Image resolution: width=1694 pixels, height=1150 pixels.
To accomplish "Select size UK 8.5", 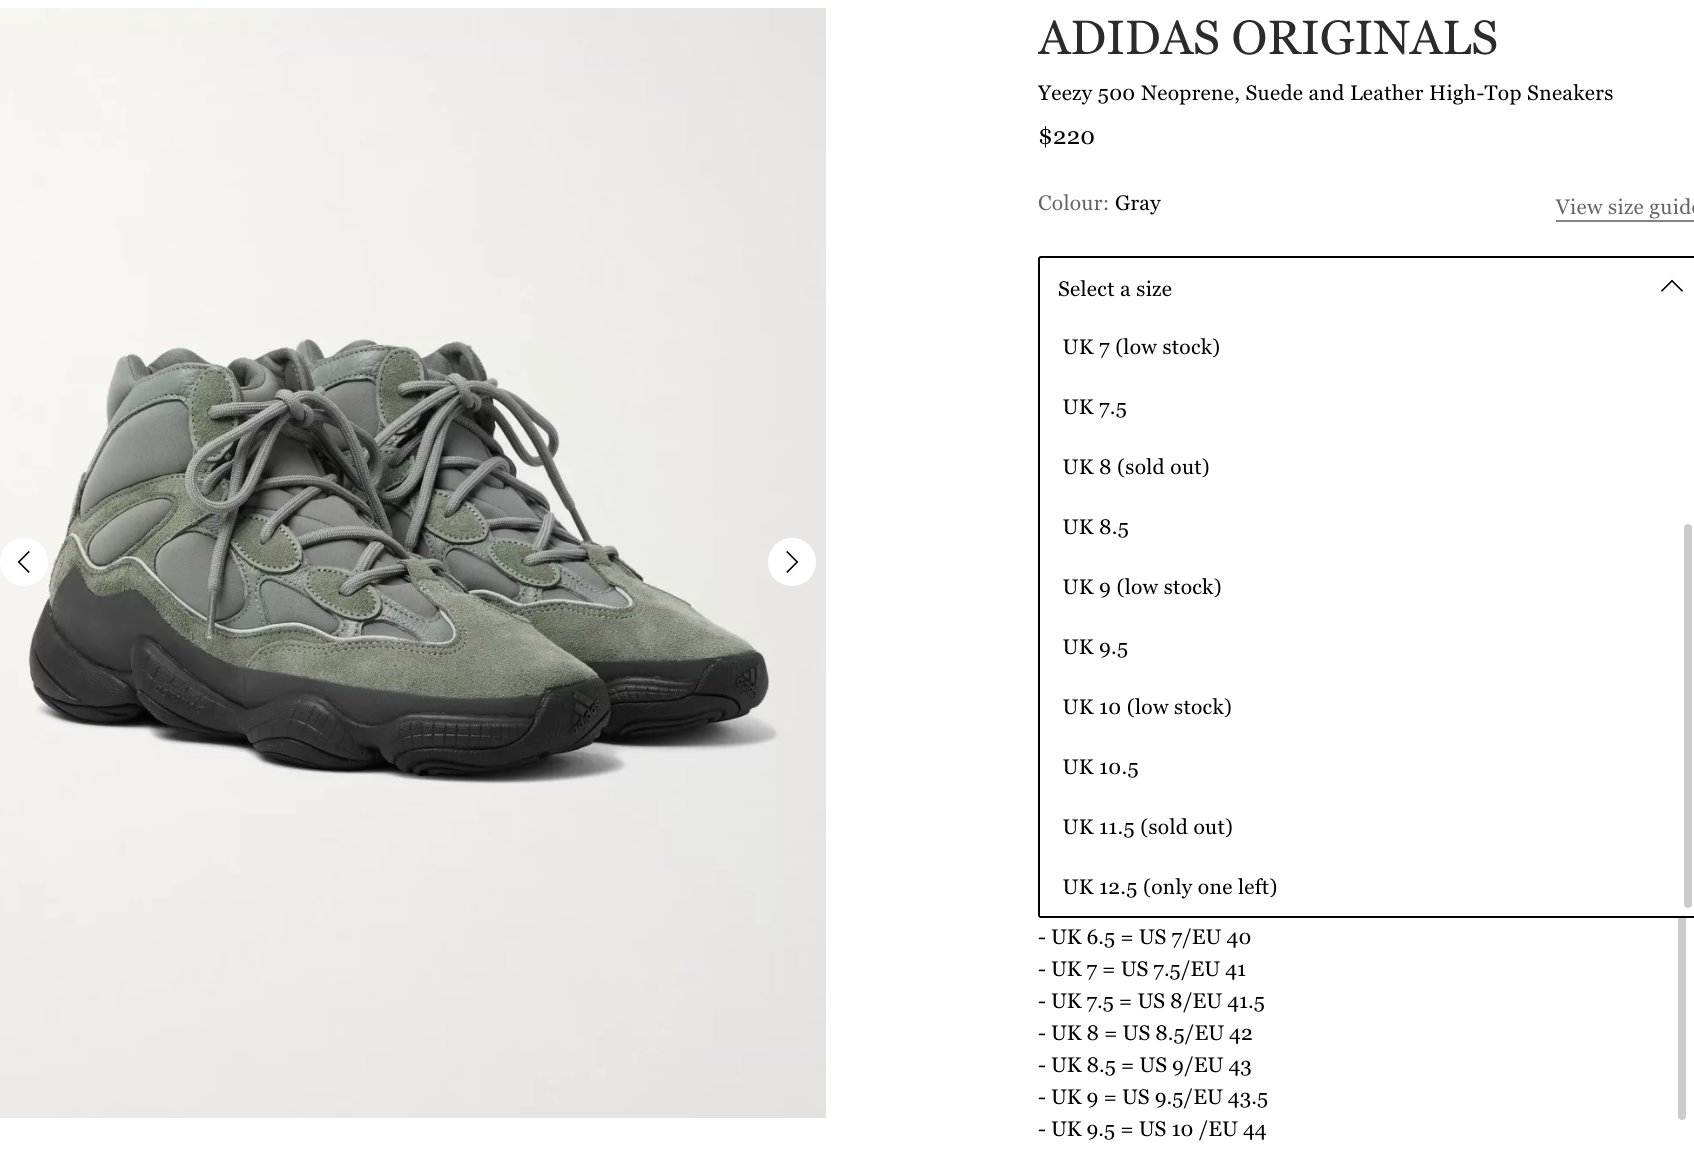I will point(1362,527).
